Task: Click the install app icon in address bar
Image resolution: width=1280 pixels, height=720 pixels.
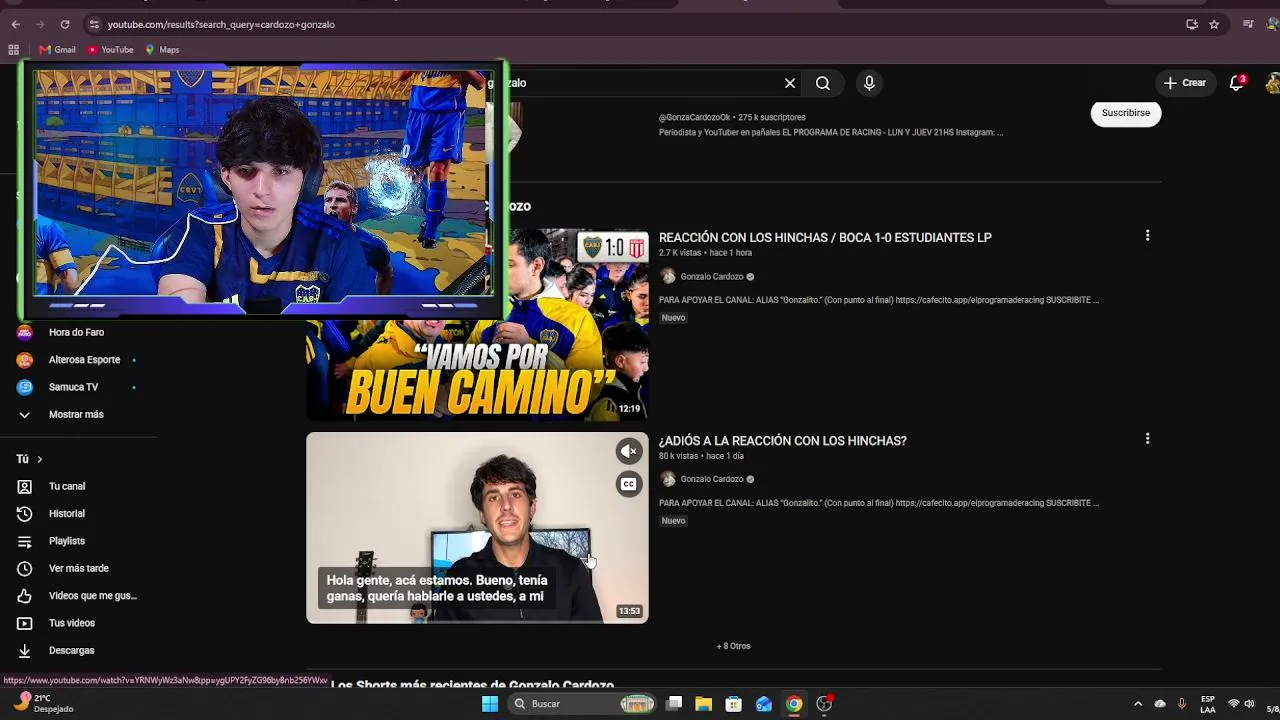Action: (x=1191, y=24)
